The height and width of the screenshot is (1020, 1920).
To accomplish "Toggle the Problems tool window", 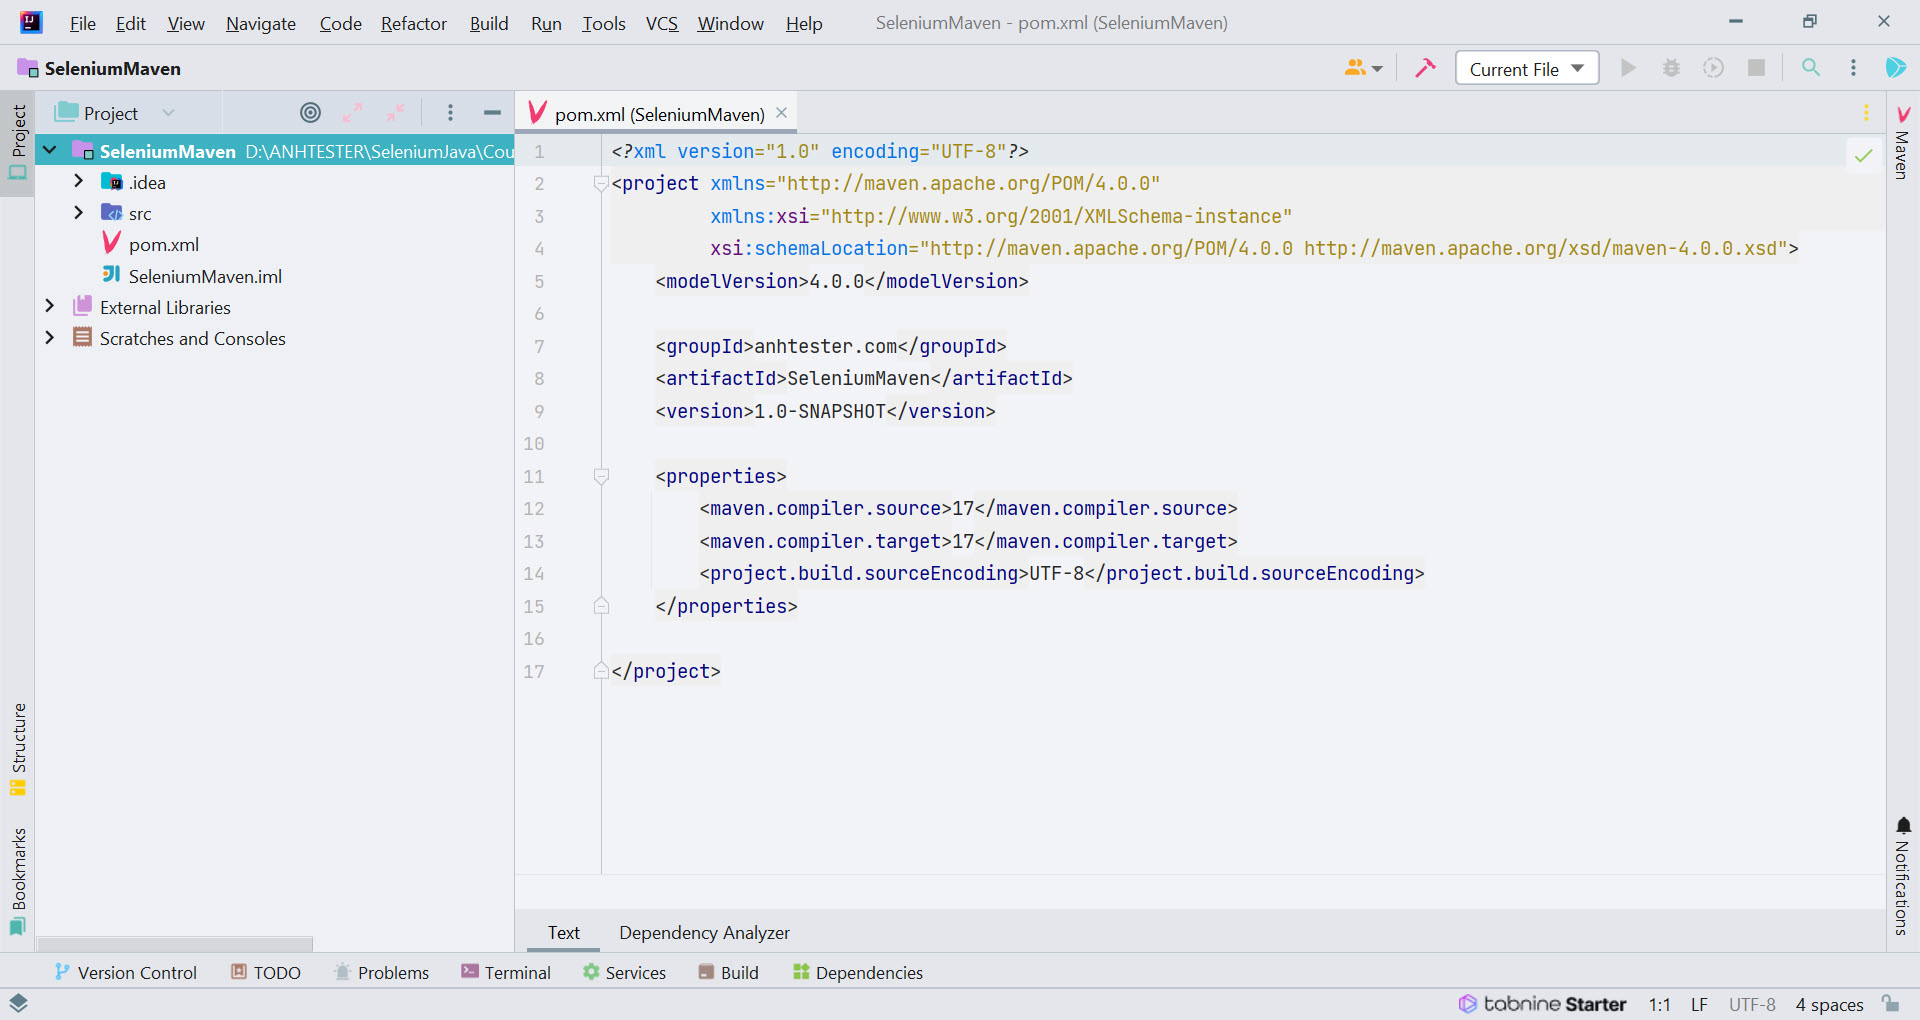I will click(x=381, y=972).
